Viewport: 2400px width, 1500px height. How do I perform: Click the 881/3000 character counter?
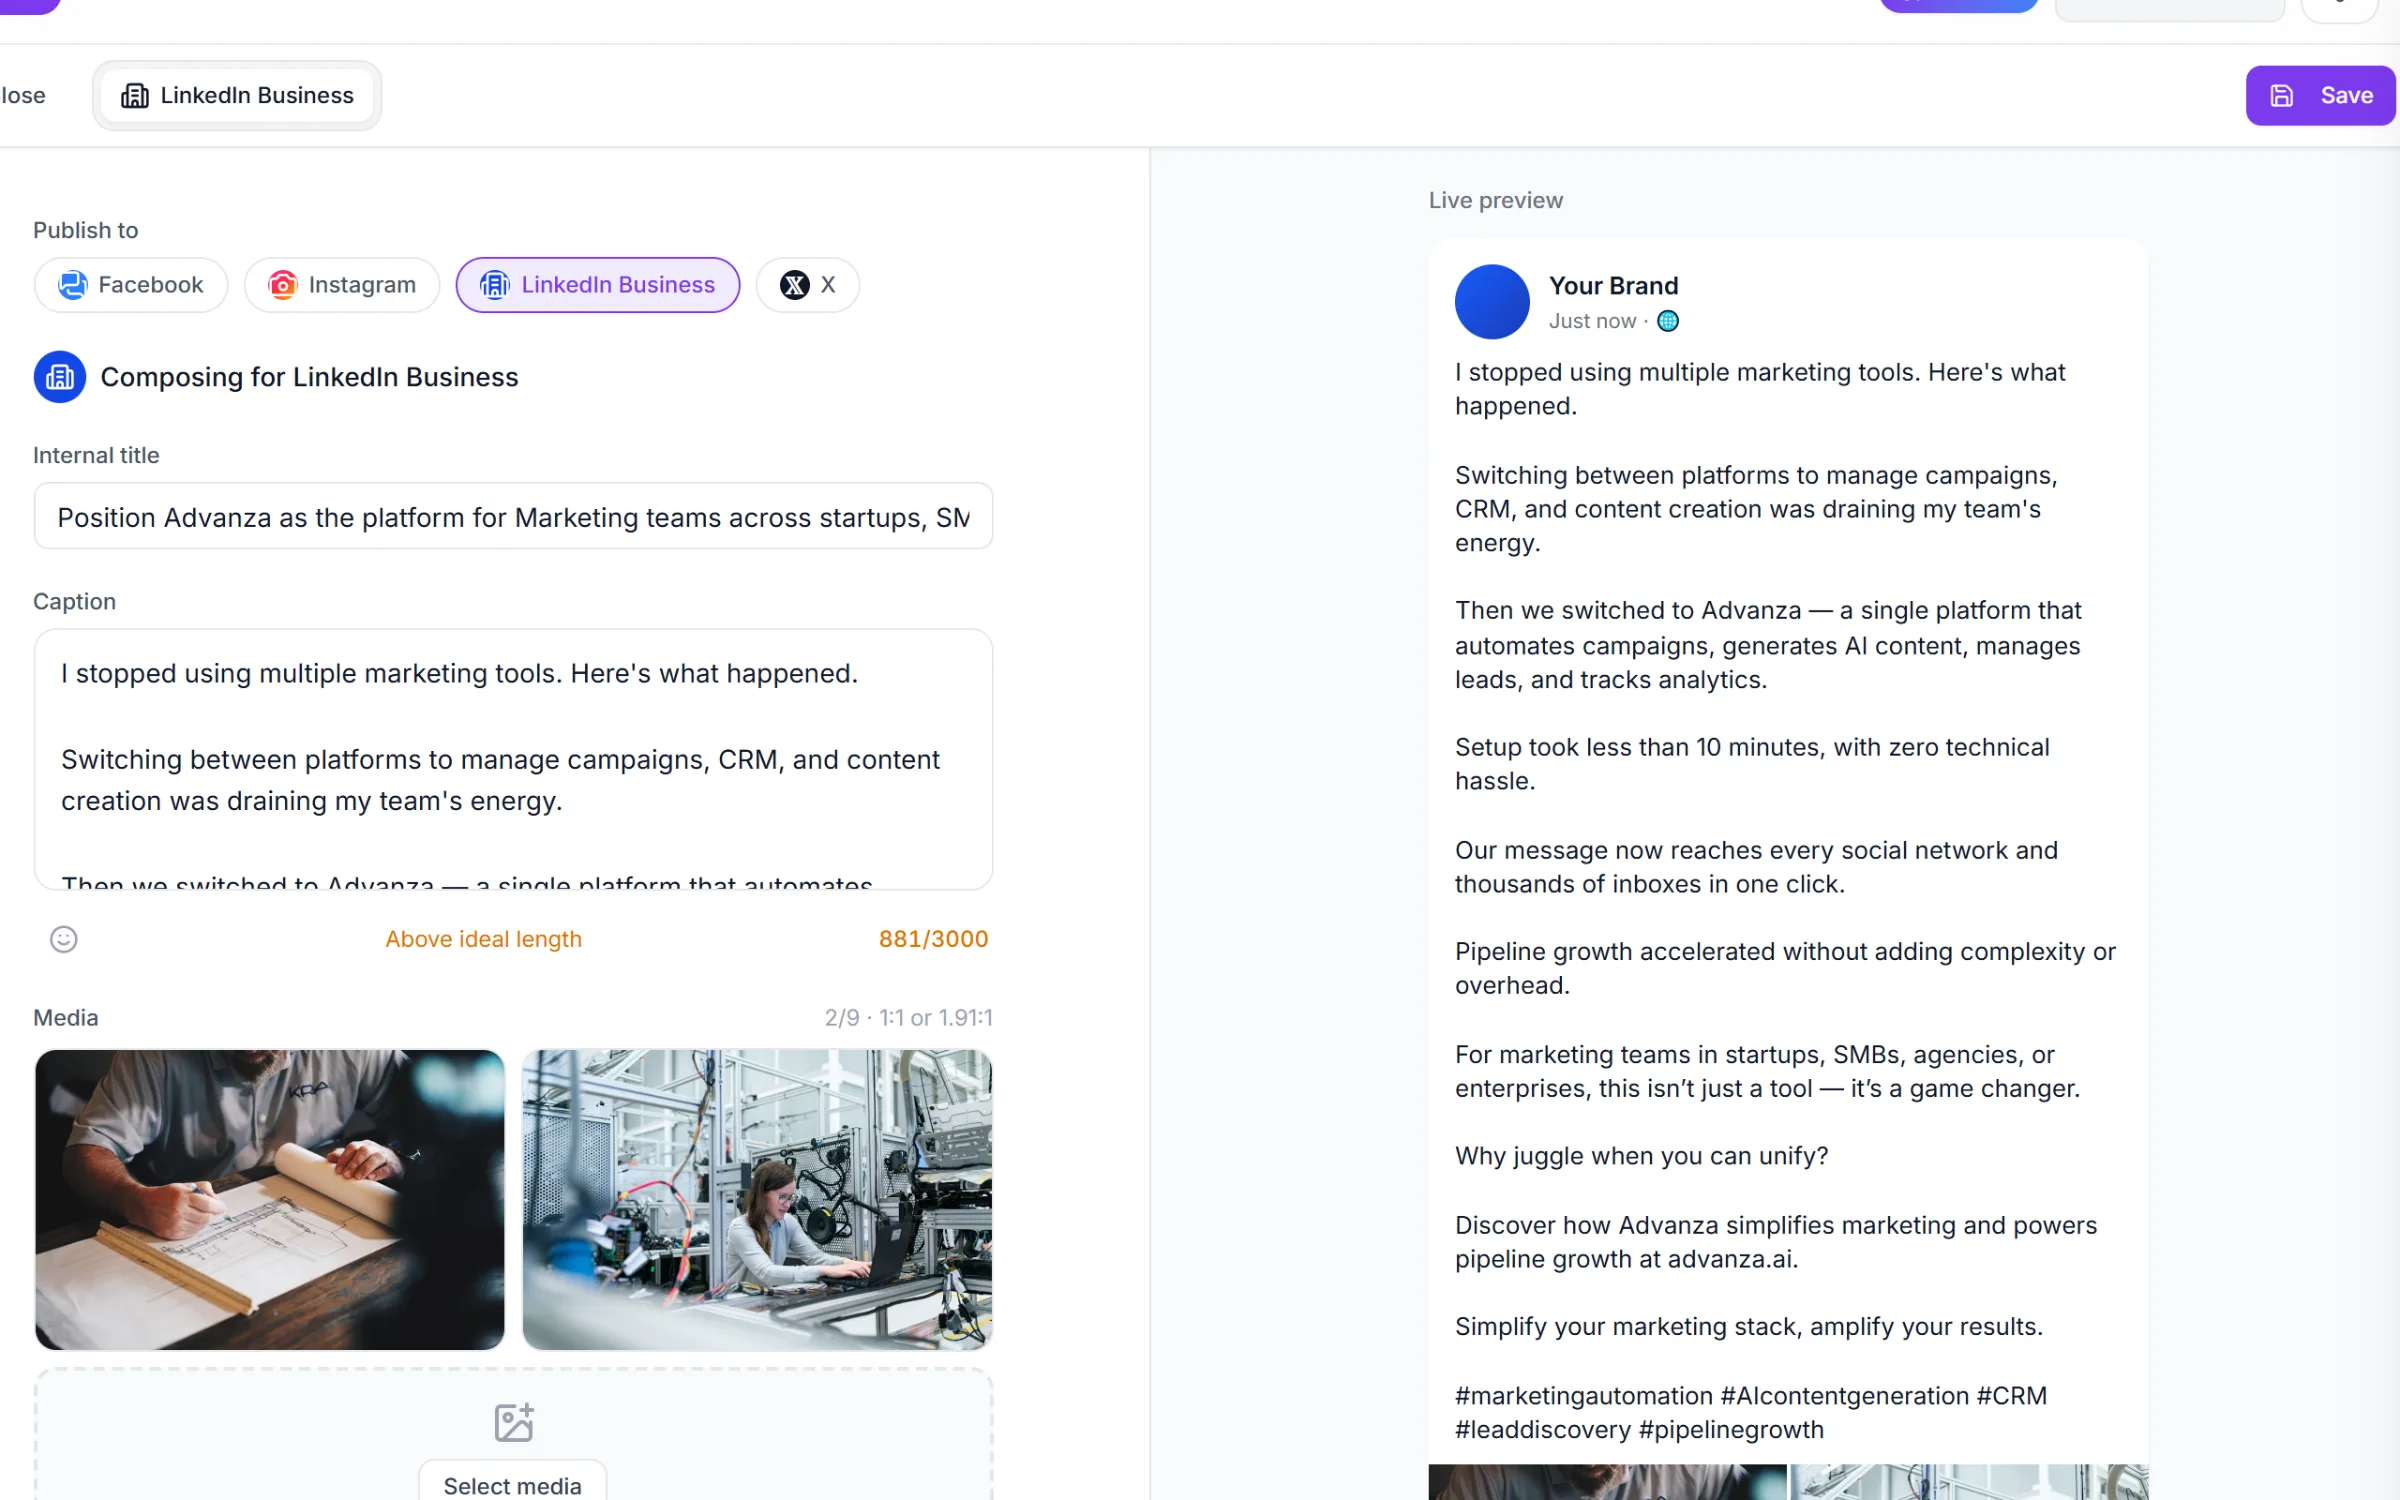933,939
